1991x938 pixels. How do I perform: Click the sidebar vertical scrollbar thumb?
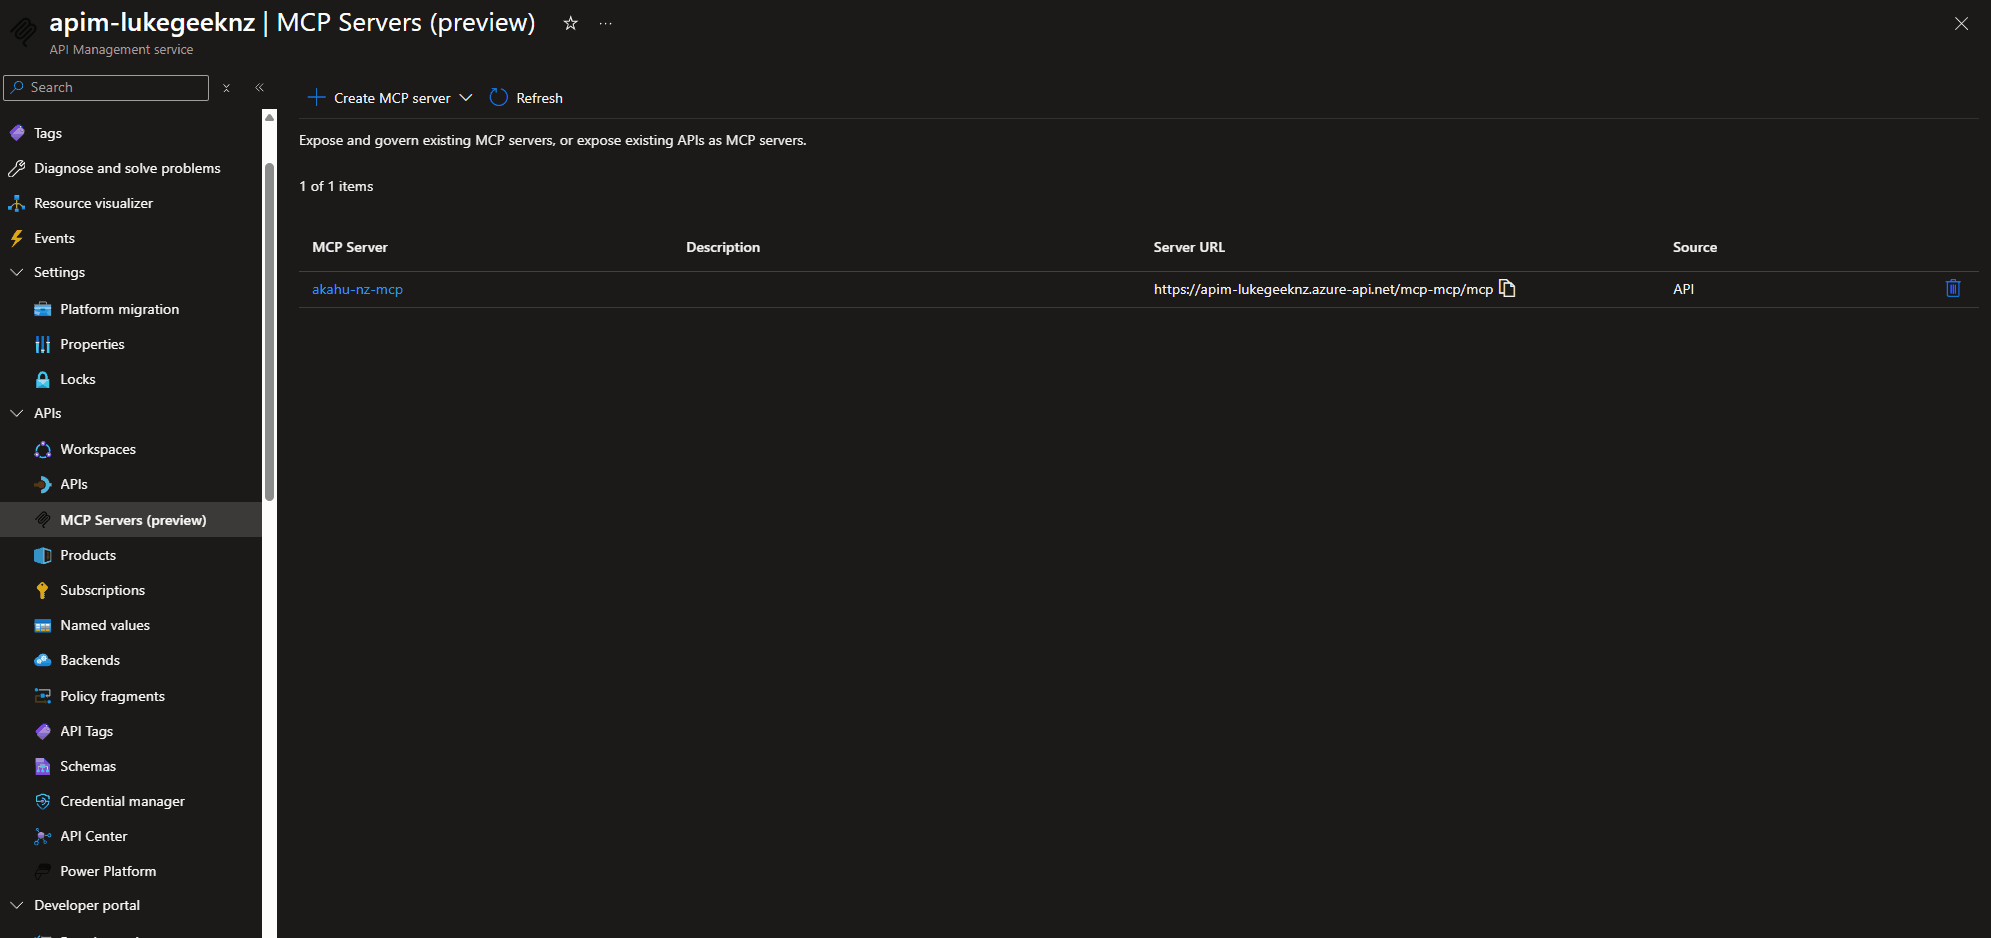[x=269, y=330]
